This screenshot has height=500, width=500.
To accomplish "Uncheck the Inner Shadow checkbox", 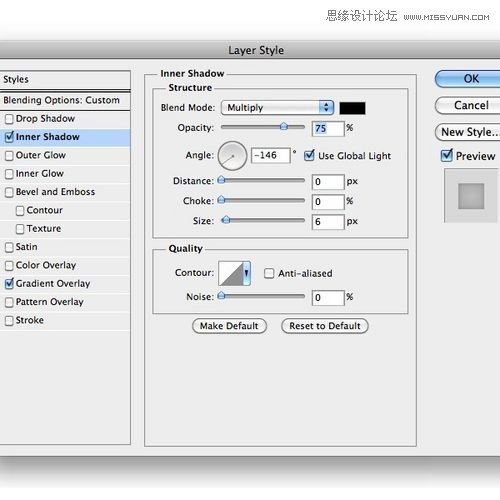I will [9, 137].
